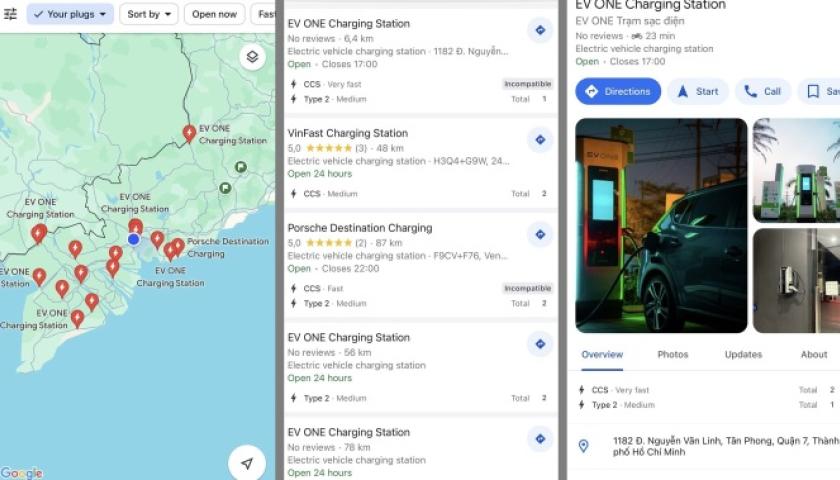Click directions icon for first EV ONE listing
The width and height of the screenshot is (840, 480).
click(540, 31)
